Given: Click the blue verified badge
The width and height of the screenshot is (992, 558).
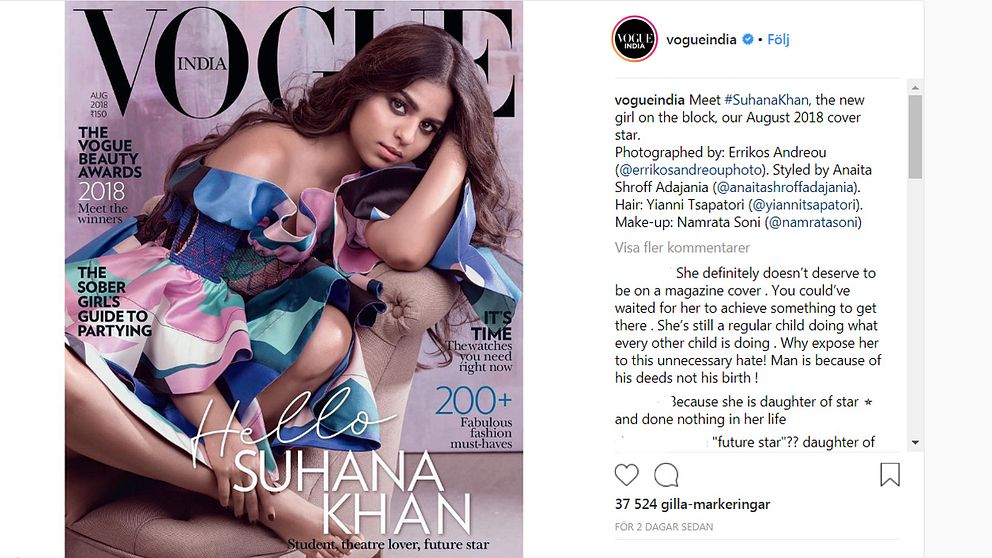Looking at the screenshot, I should (x=748, y=39).
